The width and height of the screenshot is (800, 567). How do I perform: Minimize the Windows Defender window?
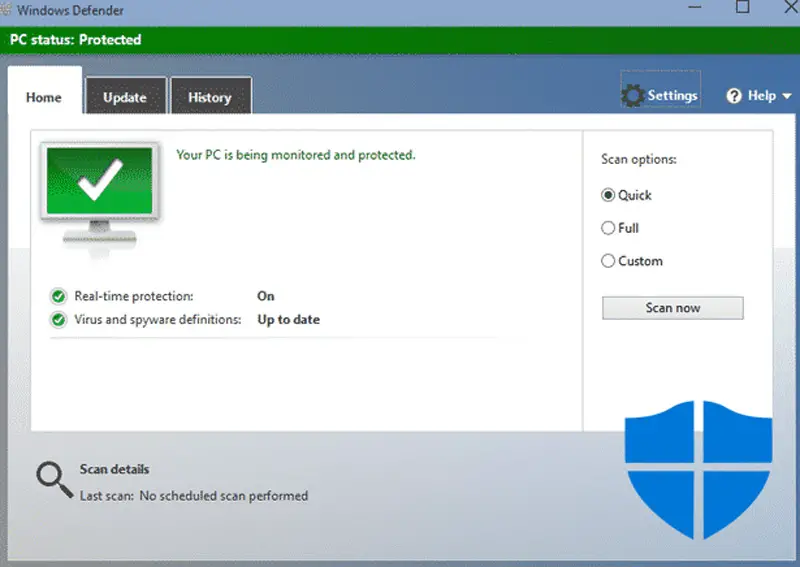694,7
